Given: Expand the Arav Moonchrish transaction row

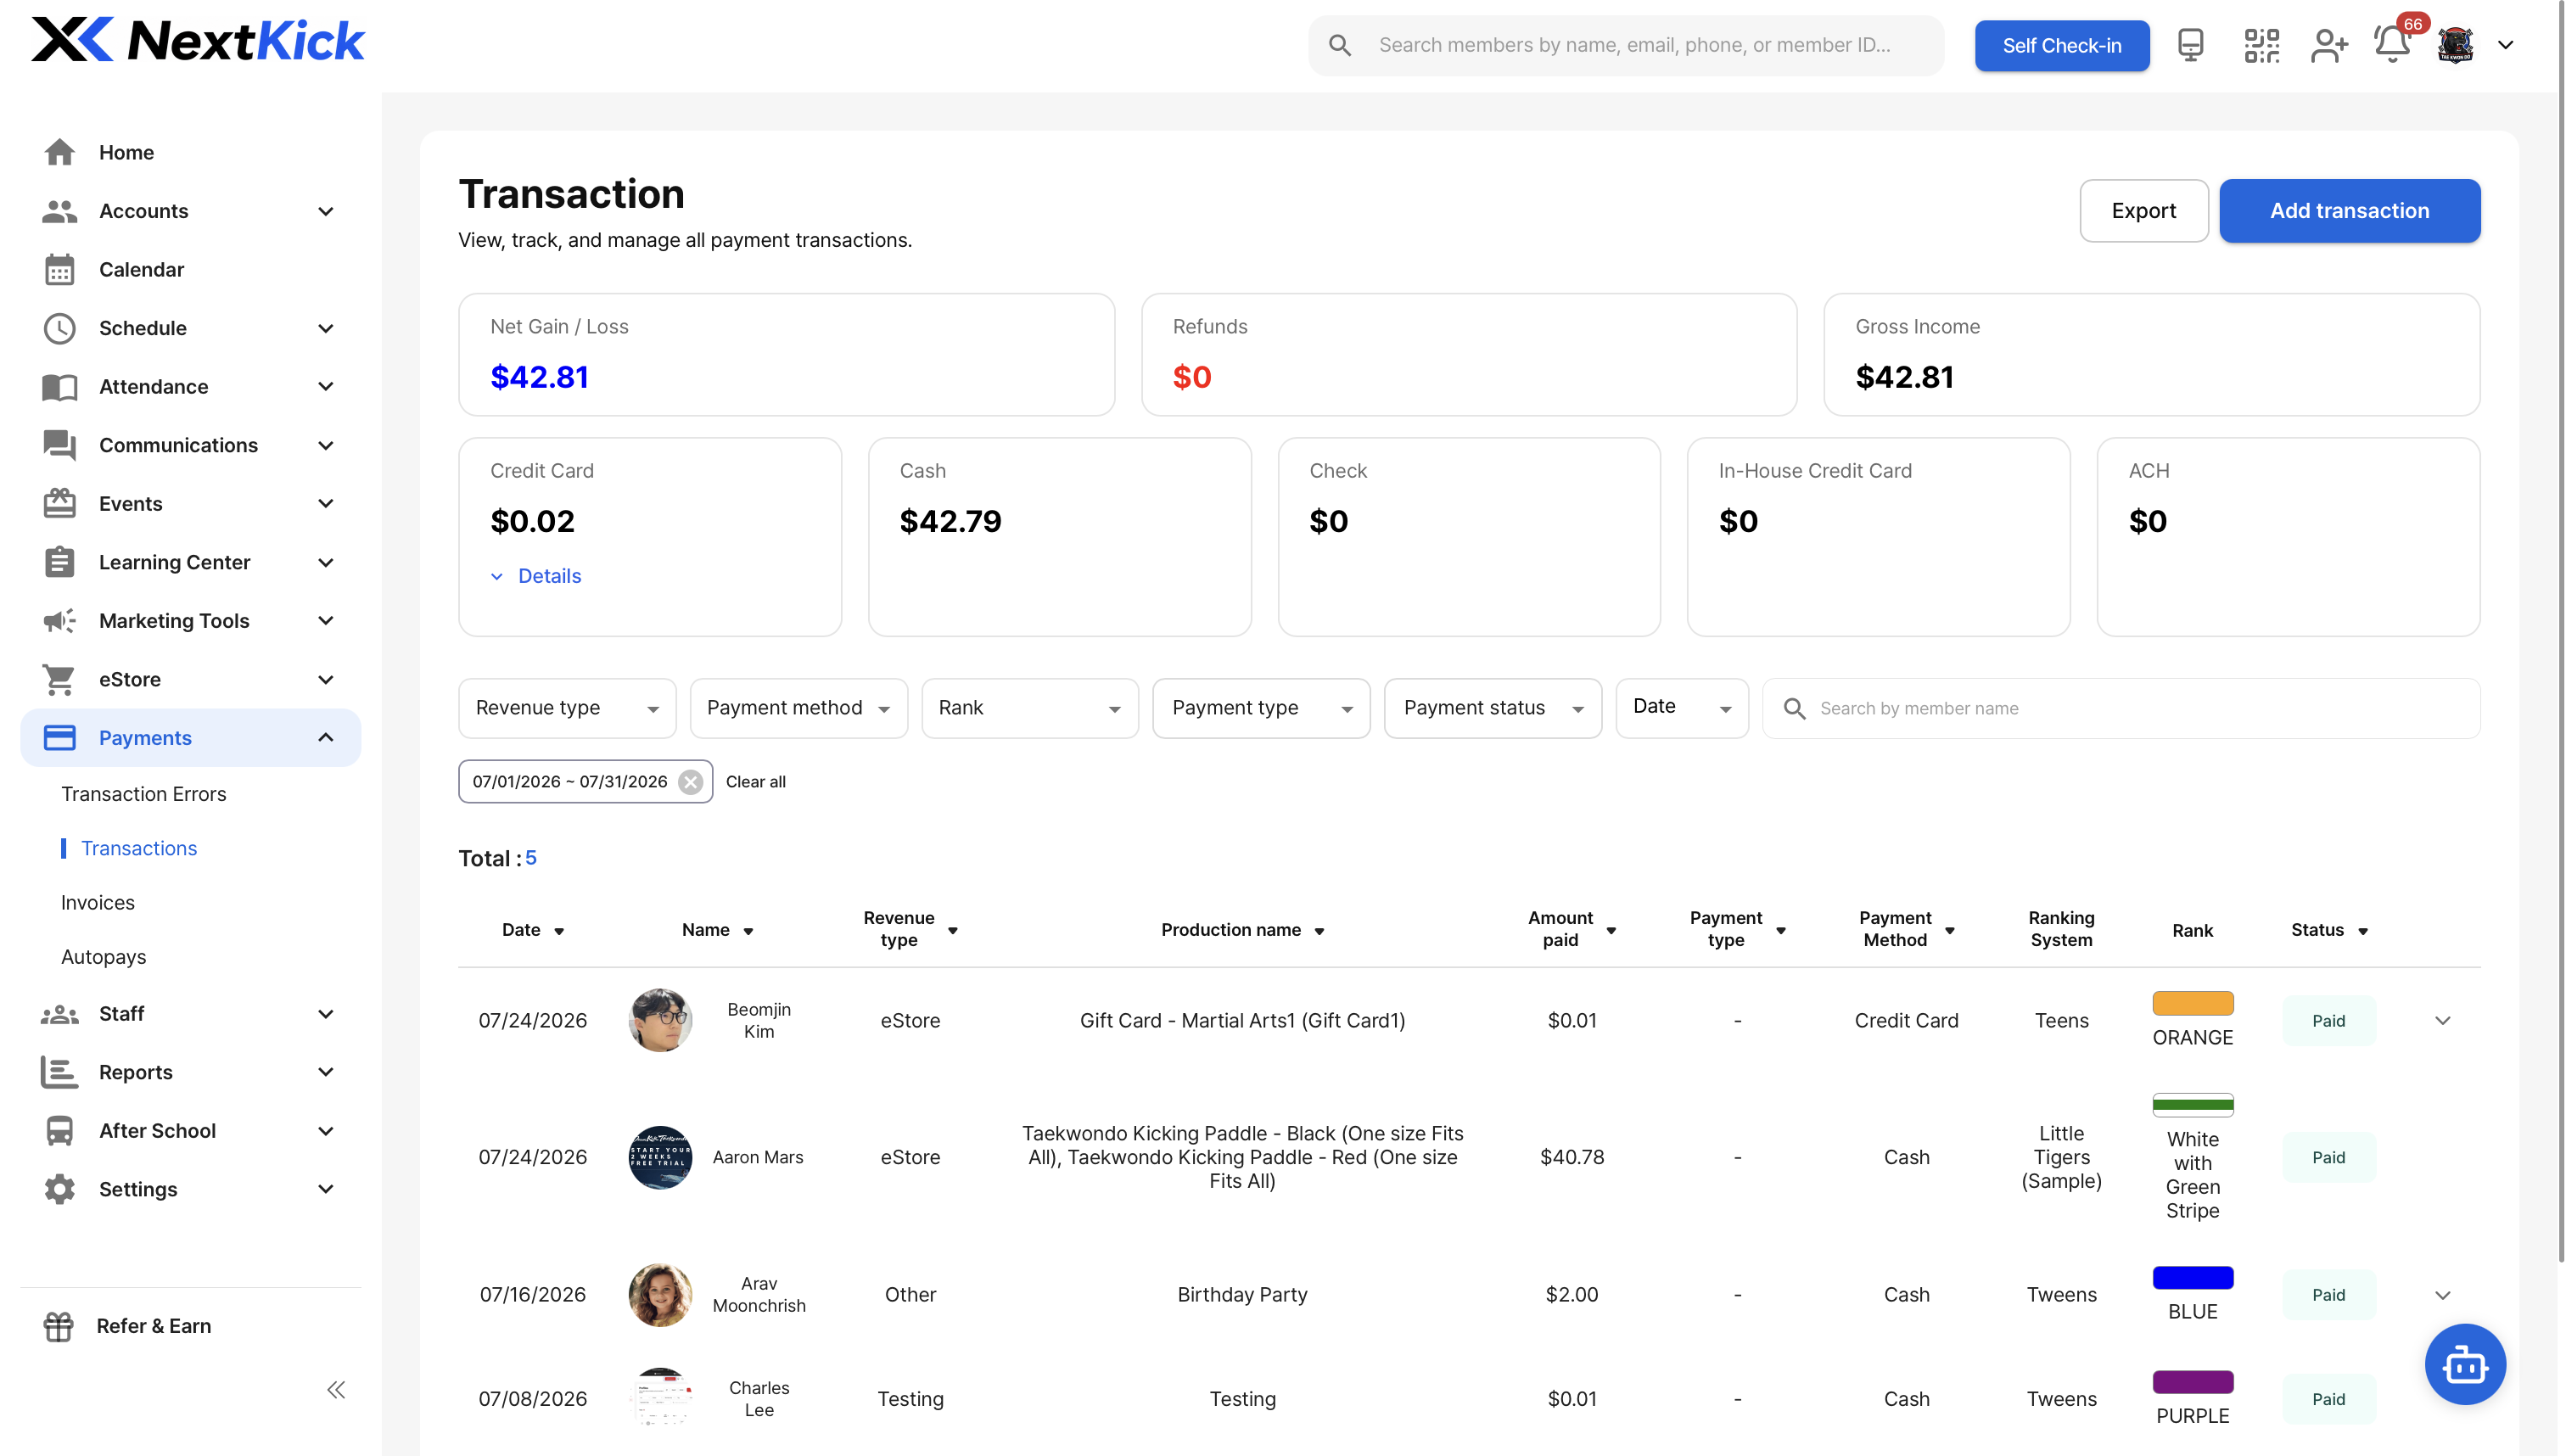Looking at the screenshot, I should 2442,1294.
